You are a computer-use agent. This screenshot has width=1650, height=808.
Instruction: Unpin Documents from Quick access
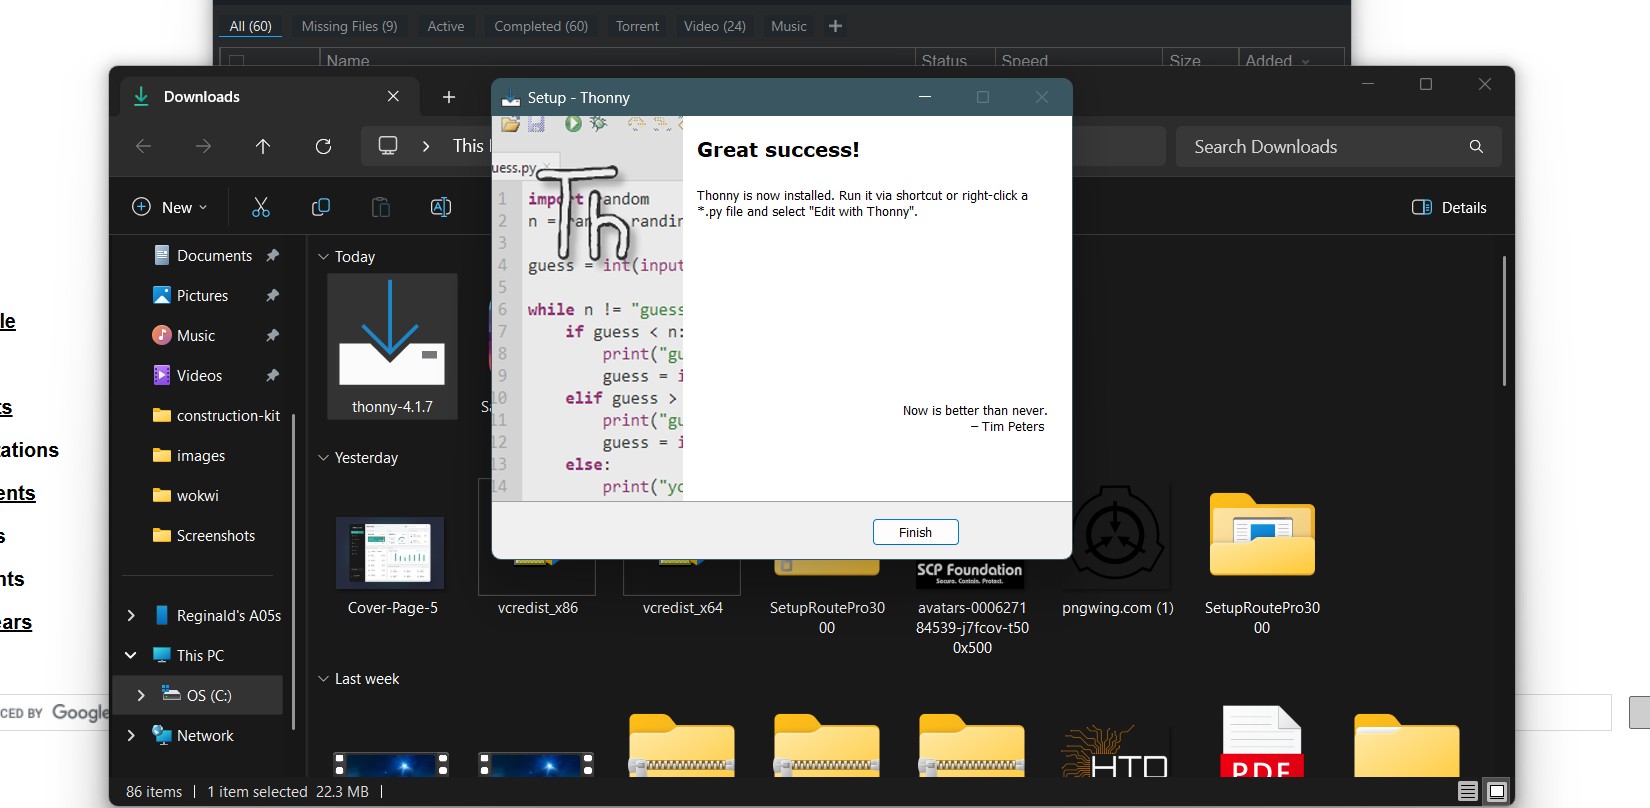pyautogui.click(x=272, y=256)
